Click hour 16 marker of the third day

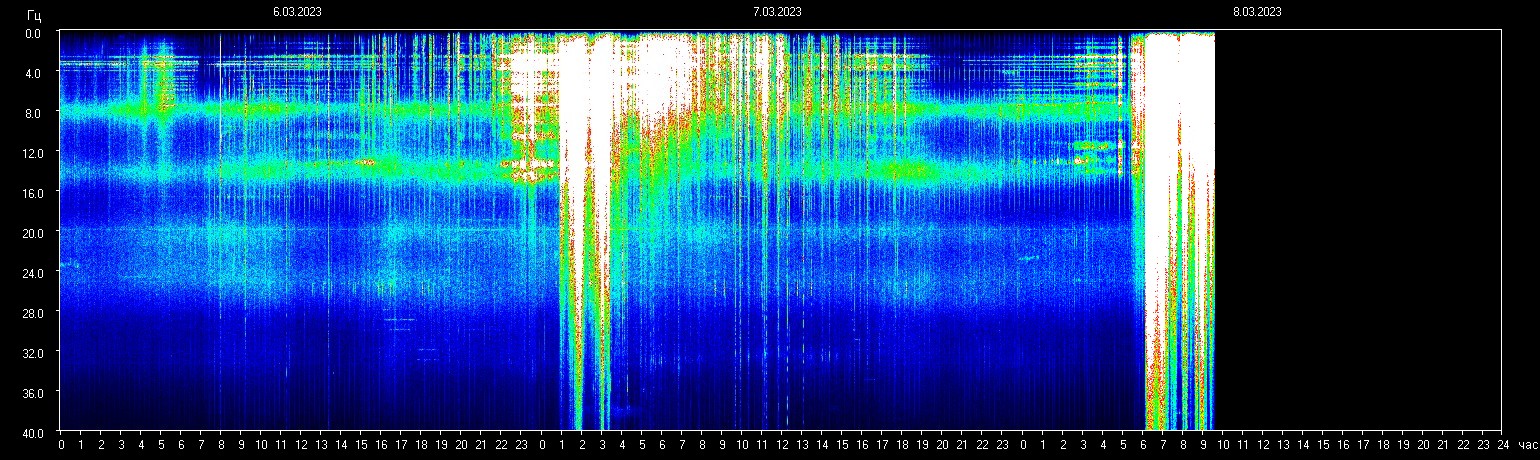(1342, 445)
